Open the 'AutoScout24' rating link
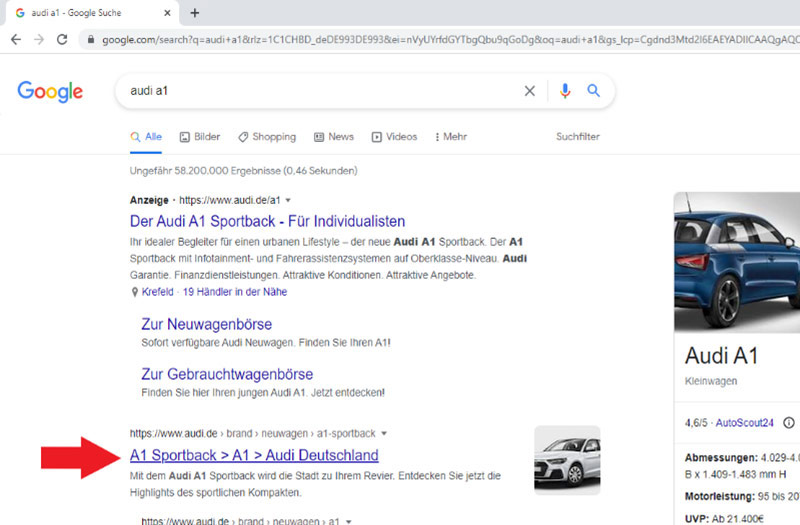The width and height of the screenshot is (800, 525). pos(744,423)
